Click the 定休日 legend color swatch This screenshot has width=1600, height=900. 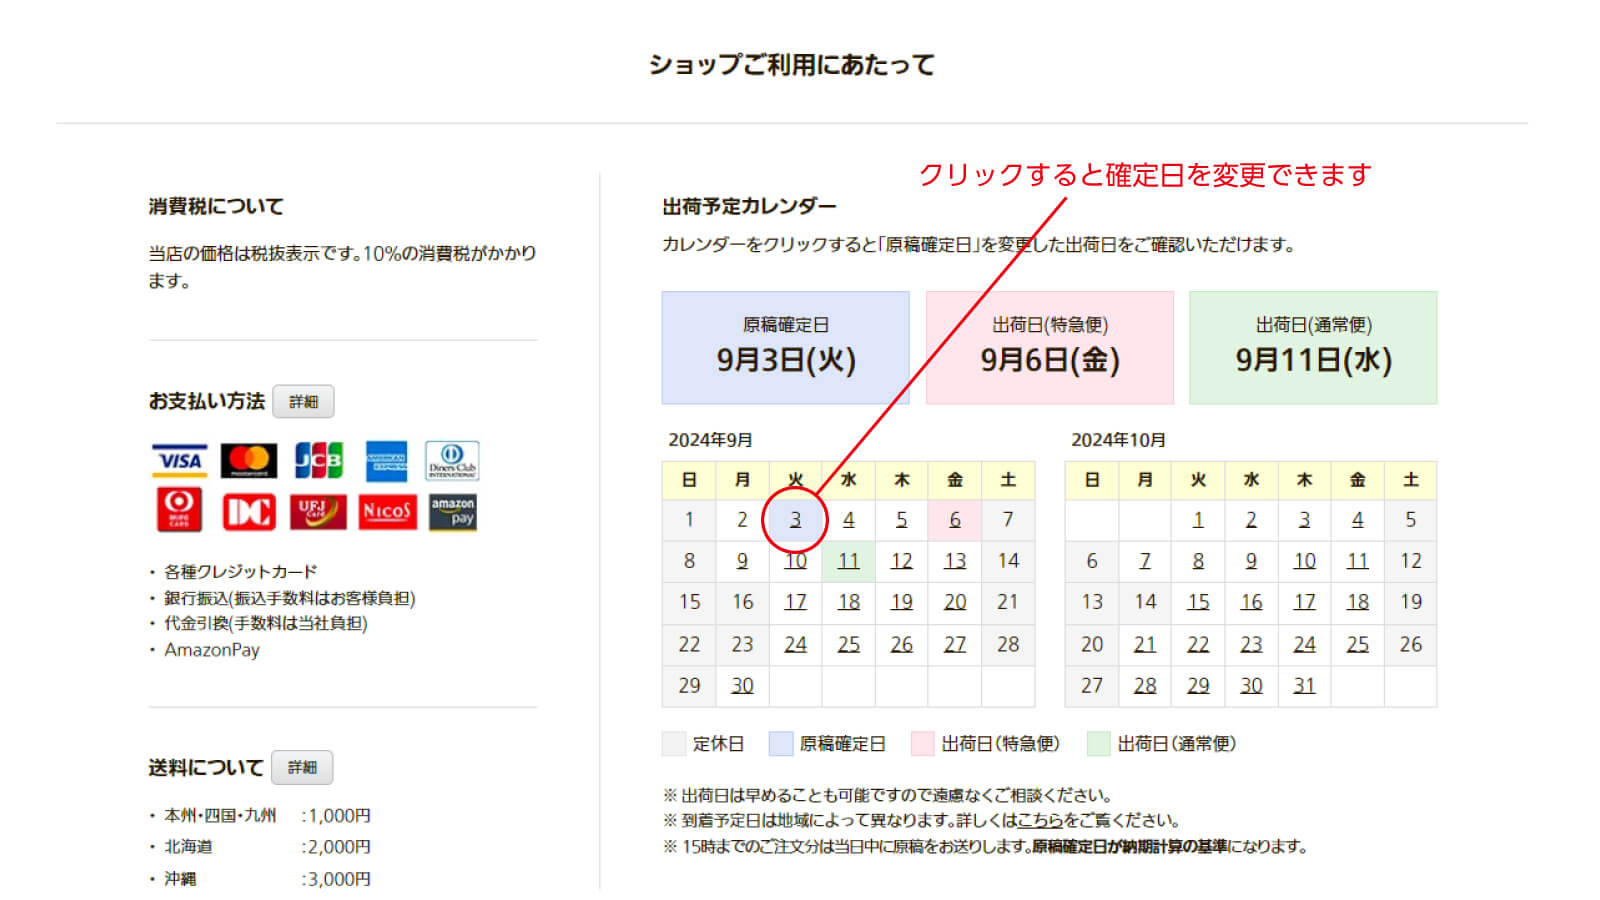pyautogui.click(x=674, y=744)
